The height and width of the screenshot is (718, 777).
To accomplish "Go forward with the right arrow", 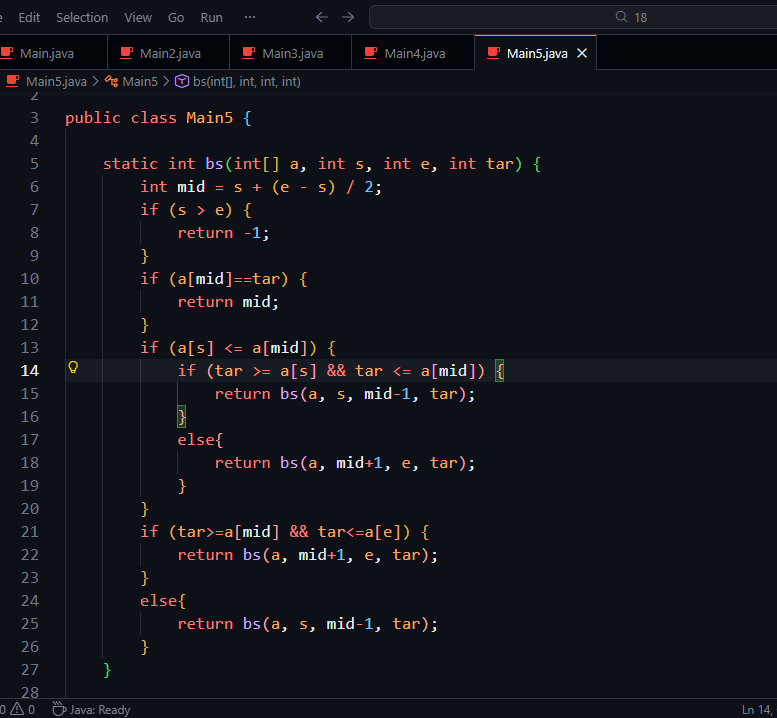I will [348, 17].
